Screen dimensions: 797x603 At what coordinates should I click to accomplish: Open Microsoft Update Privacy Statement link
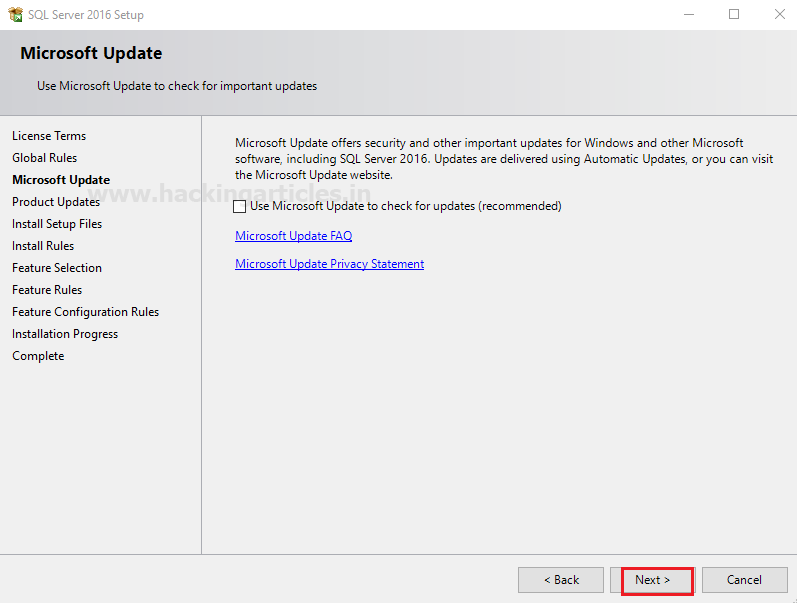(x=329, y=264)
